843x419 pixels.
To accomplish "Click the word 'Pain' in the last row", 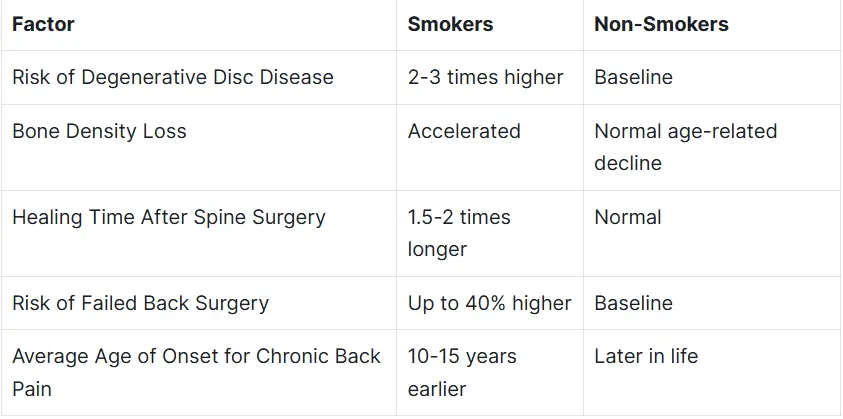I will 33,388.
